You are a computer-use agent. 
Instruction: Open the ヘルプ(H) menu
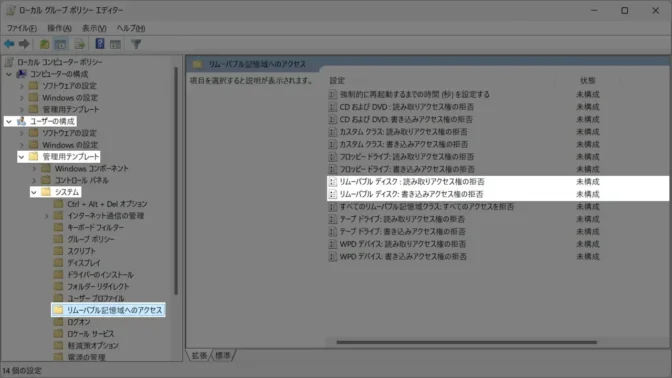coord(131,28)
